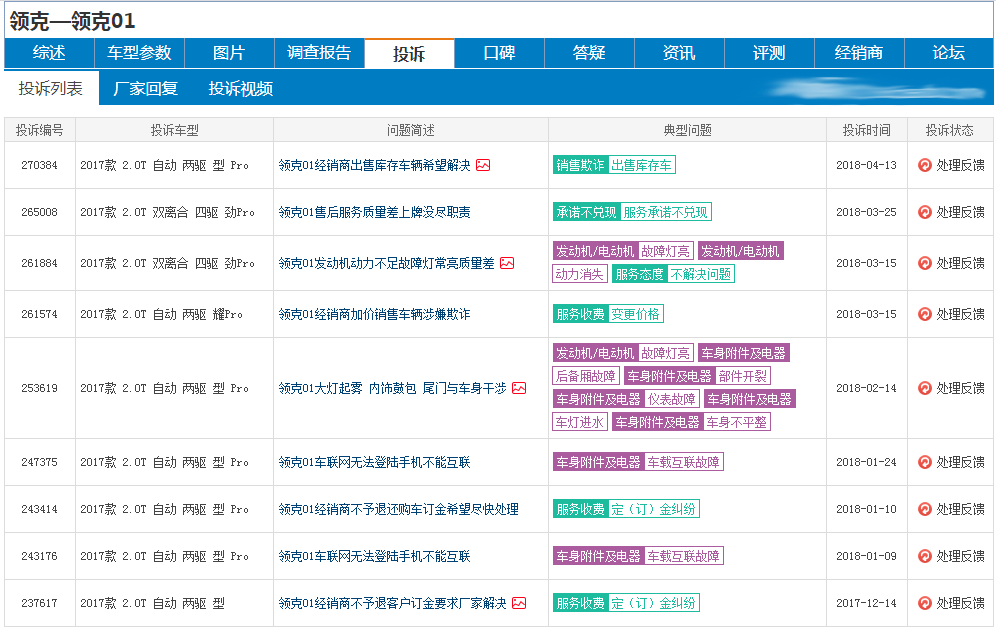The image size is (996, 631).
Task: Click image icon beside complaint 237617 description
Action: point(519,603)
